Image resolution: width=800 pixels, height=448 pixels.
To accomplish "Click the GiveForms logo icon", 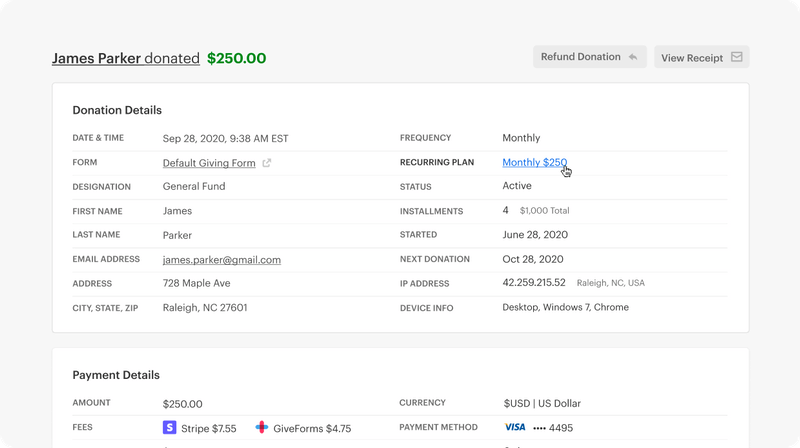I will click(x=262, y=427).
